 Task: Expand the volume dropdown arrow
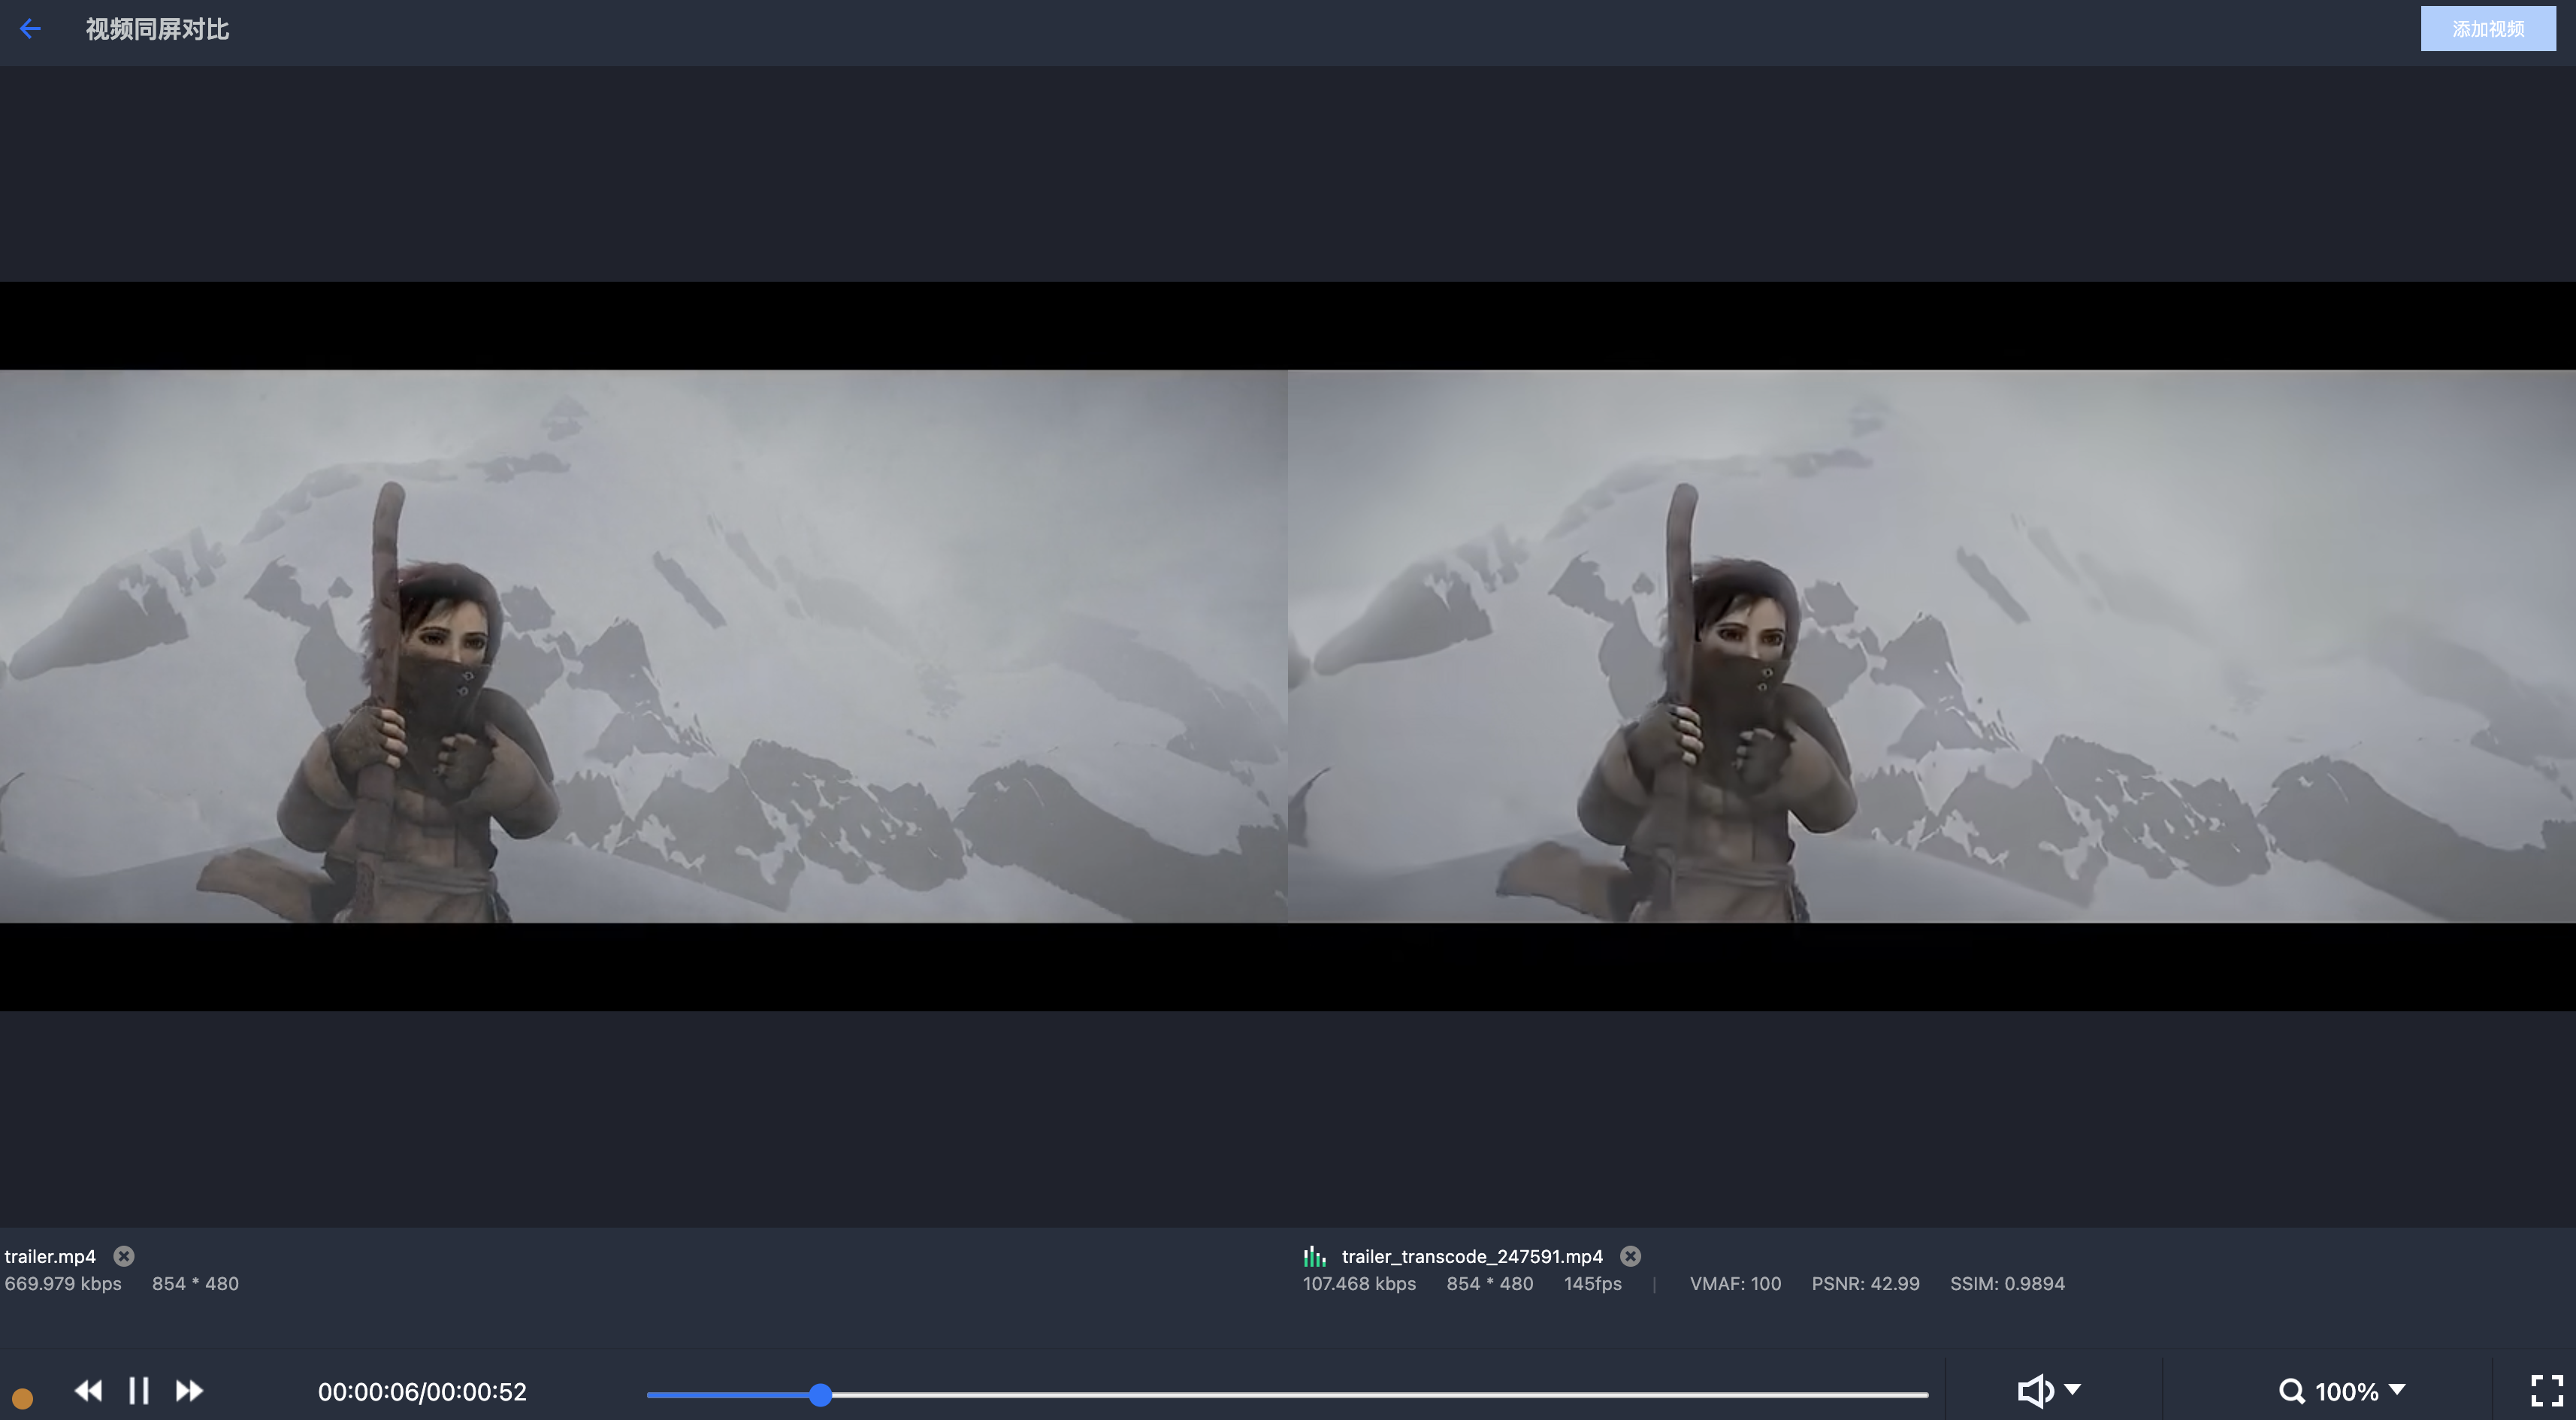(x=2073, y=1389)
